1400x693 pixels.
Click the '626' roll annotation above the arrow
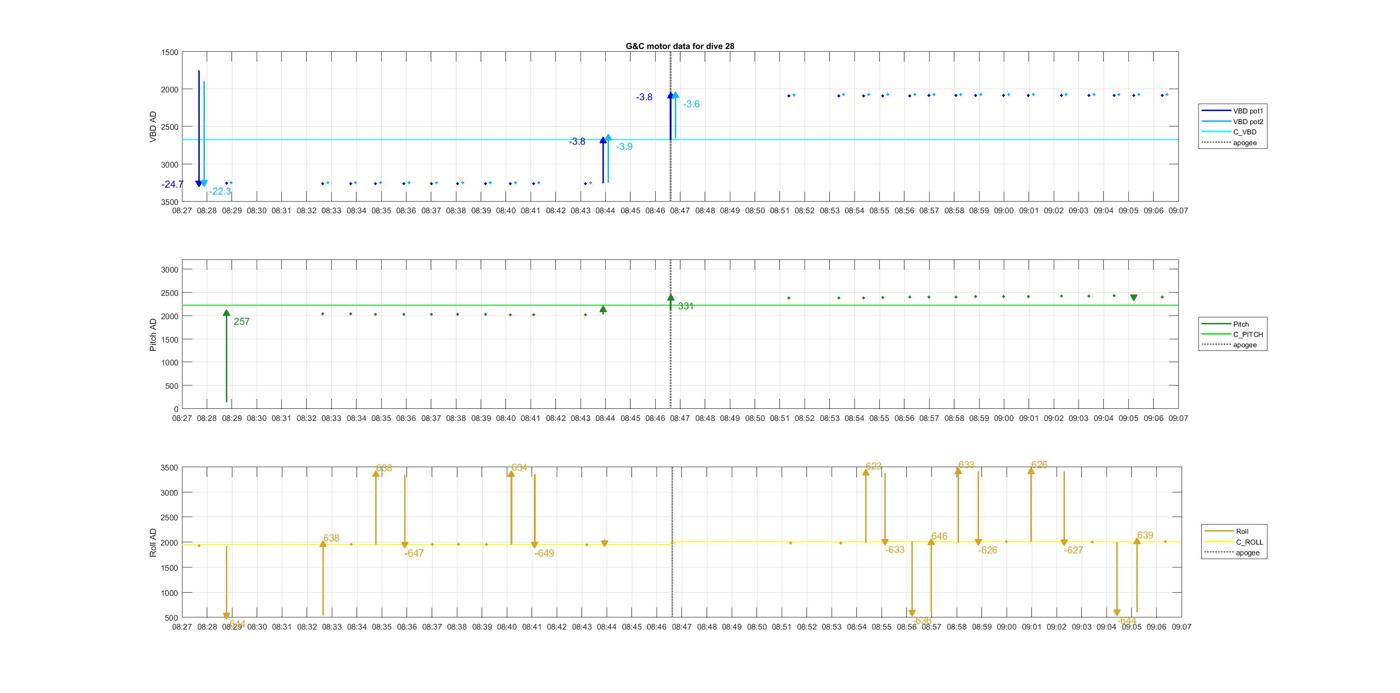[1039, 465]
